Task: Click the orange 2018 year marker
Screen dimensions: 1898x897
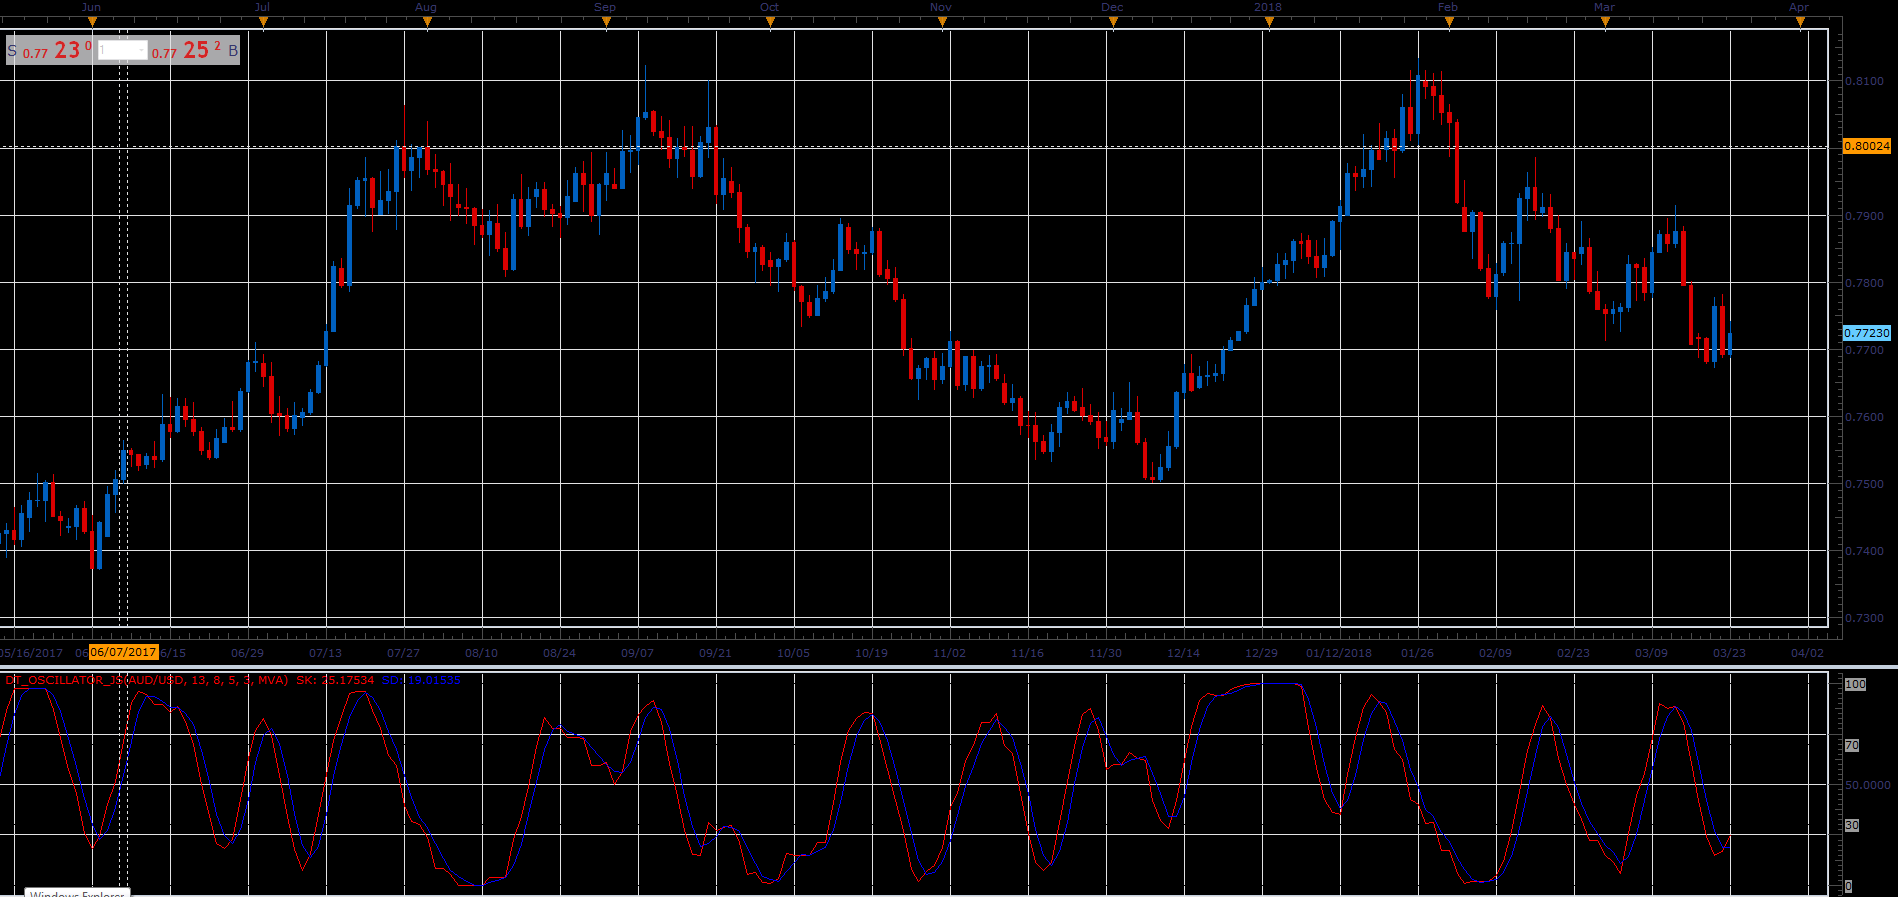Action: [x=1269, y=22]
